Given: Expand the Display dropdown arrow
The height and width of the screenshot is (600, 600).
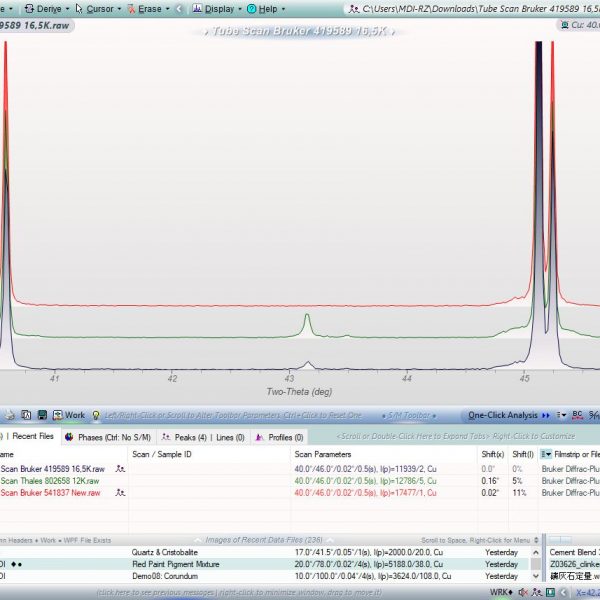Looking at the screenshot, I should (x=240, y=8).
